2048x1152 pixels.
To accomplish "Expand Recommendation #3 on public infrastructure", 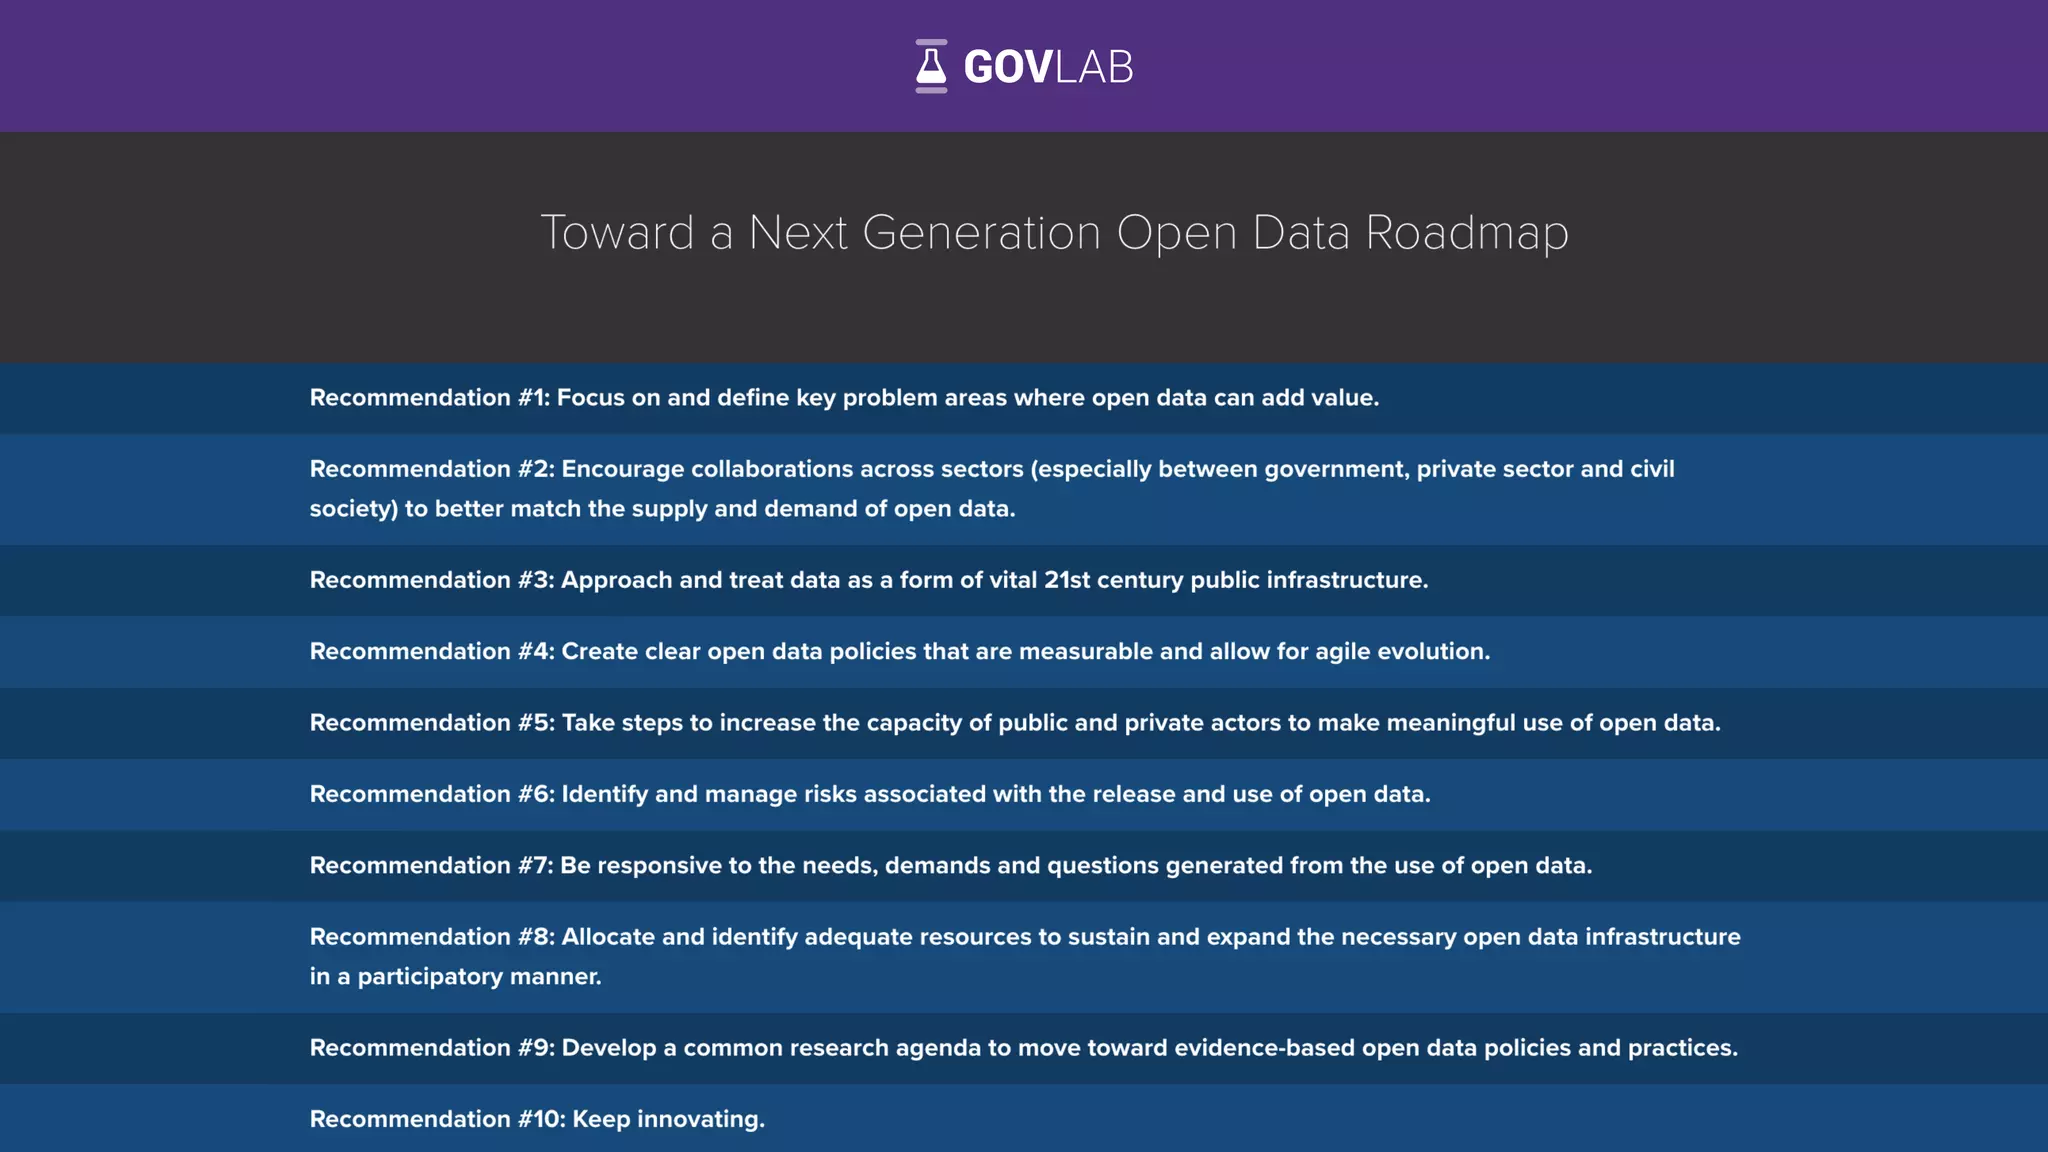I will pyautogui.click(x=868, y=580).
